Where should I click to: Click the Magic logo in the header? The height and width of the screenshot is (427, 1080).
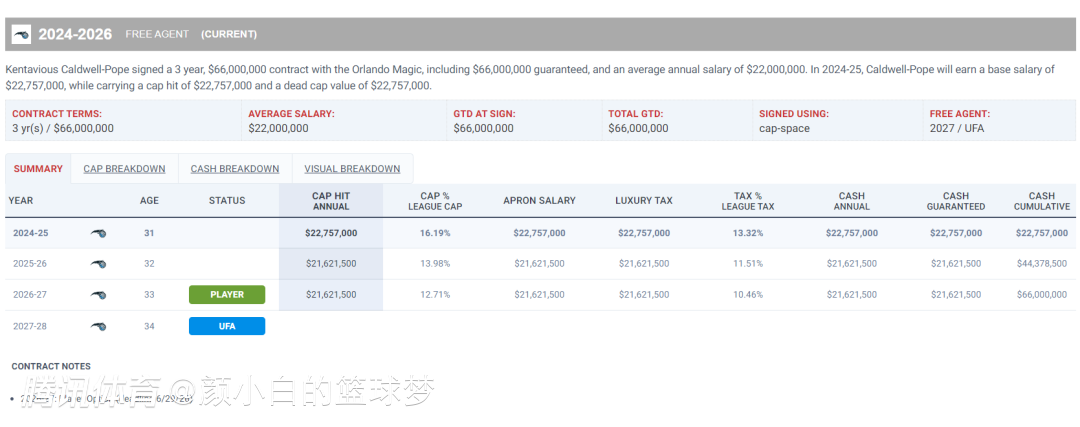click(21, 35)
